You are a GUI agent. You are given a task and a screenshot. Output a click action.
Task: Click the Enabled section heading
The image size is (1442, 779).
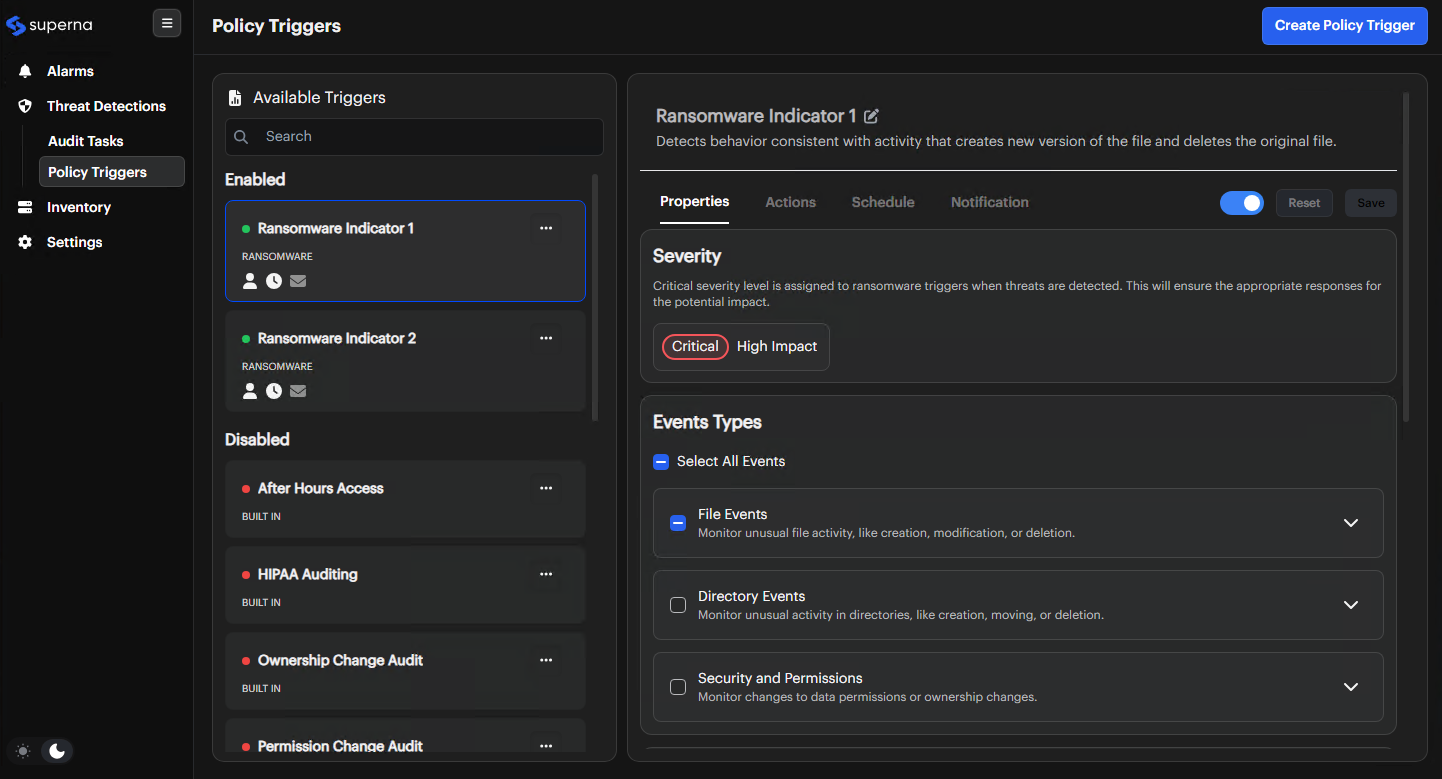pos(255,180)
